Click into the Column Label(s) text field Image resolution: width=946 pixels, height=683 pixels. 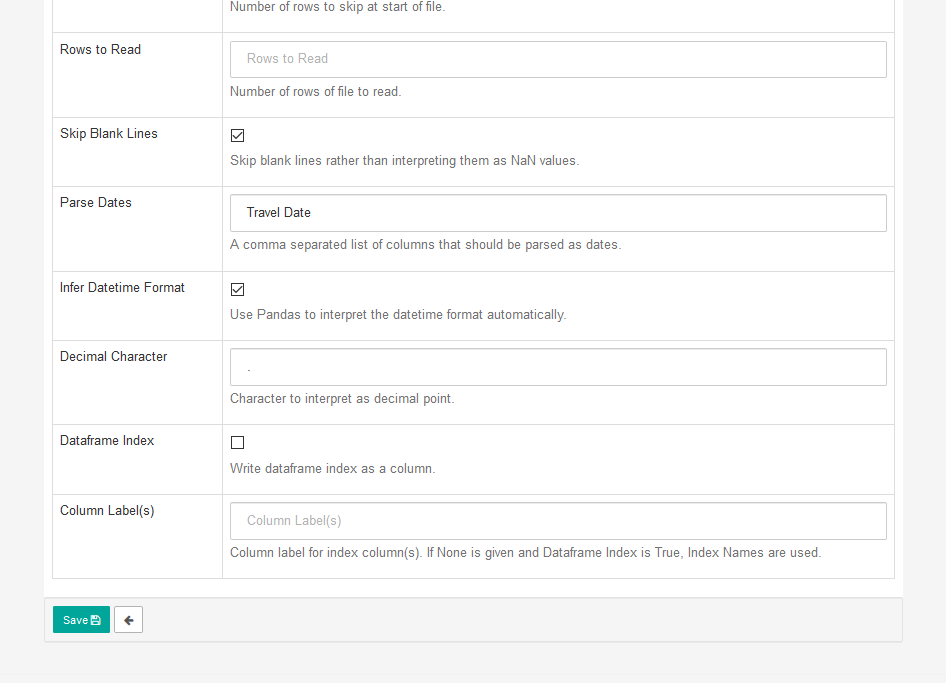coord(558,521)
